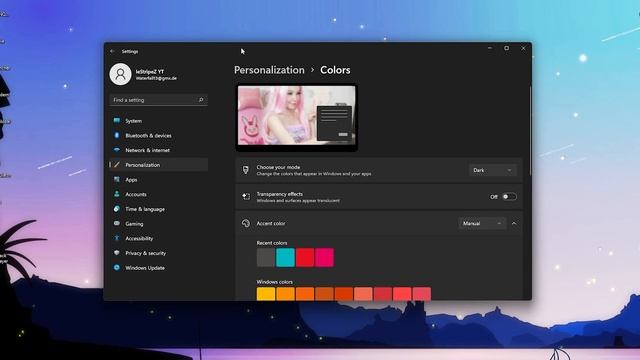
Task: Click the Gaming controller icon
Action: pos(117,223)
